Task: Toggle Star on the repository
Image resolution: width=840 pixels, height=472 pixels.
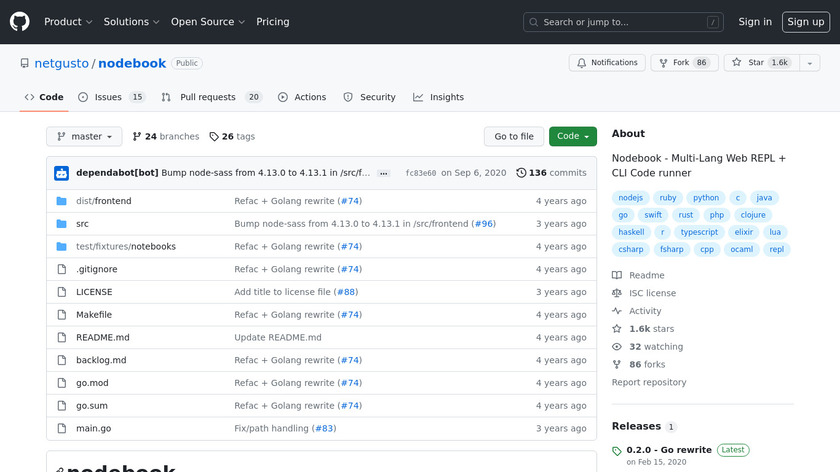Action: click(760, 63)
